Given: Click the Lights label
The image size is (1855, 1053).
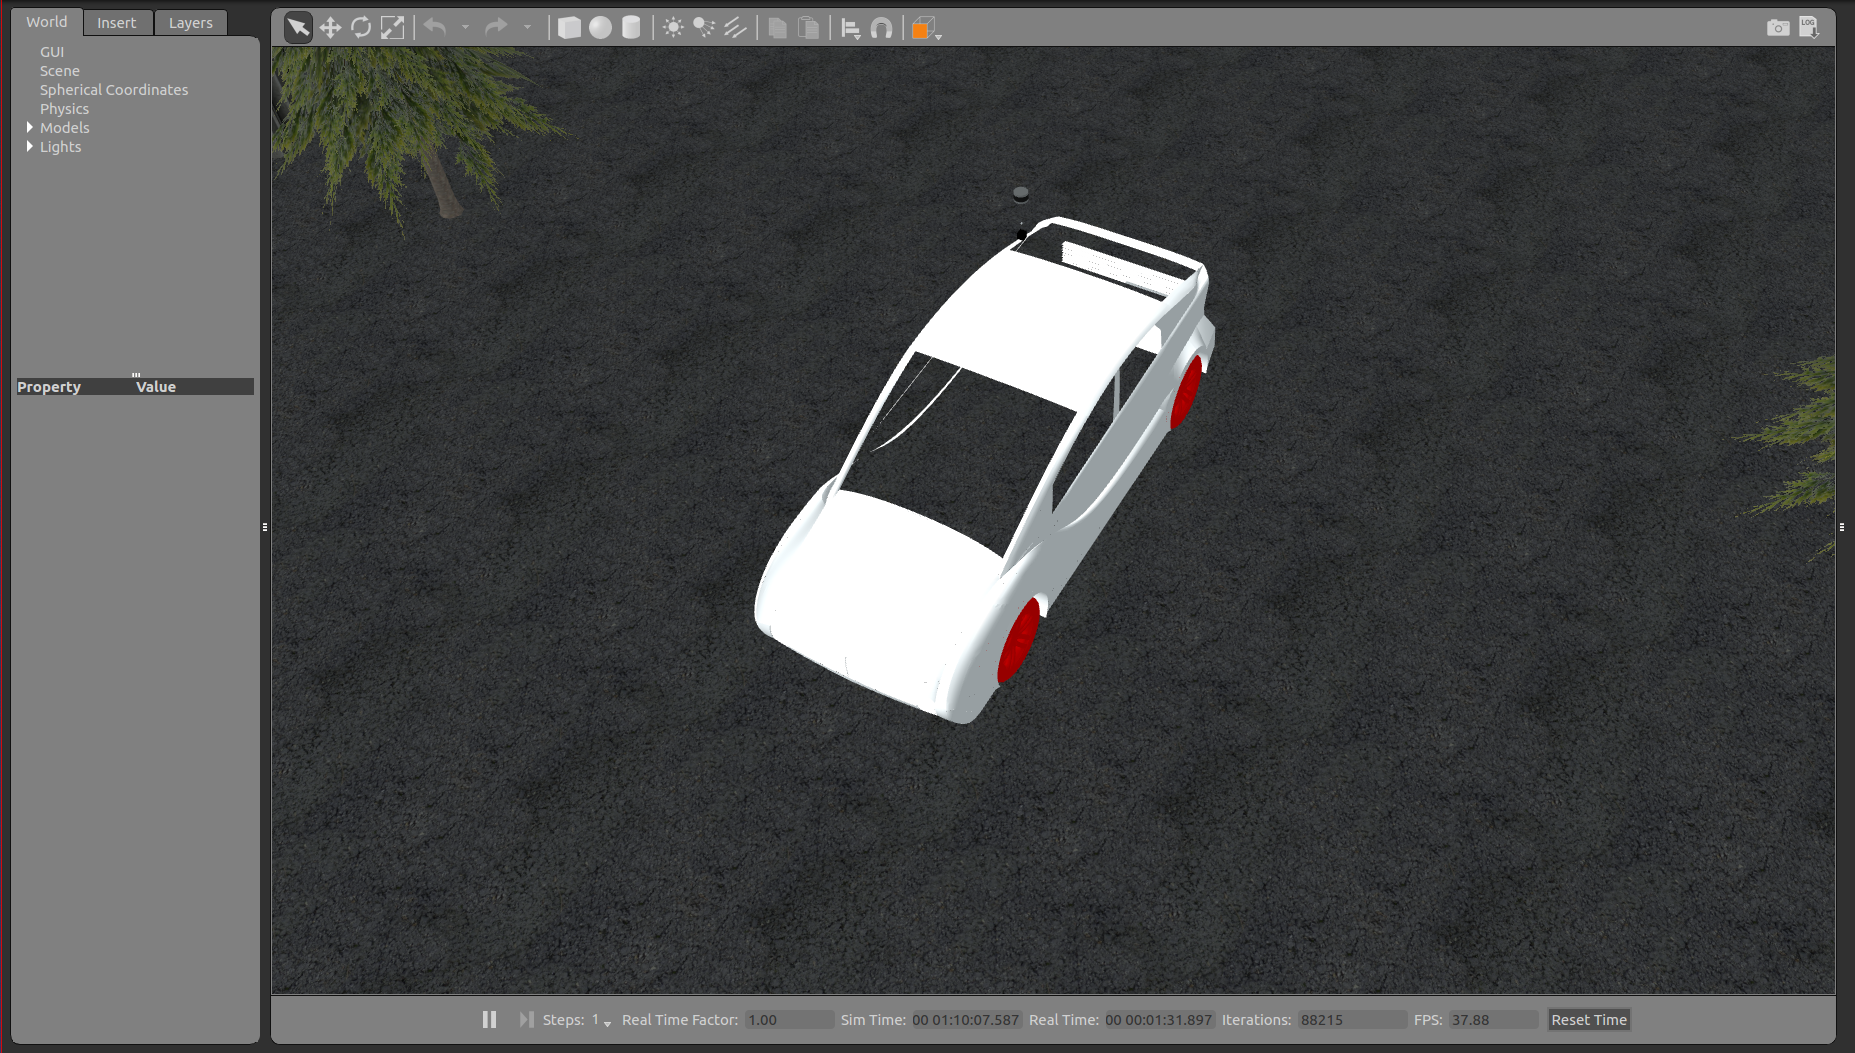Looking at the screenshot, I should 61,147.
